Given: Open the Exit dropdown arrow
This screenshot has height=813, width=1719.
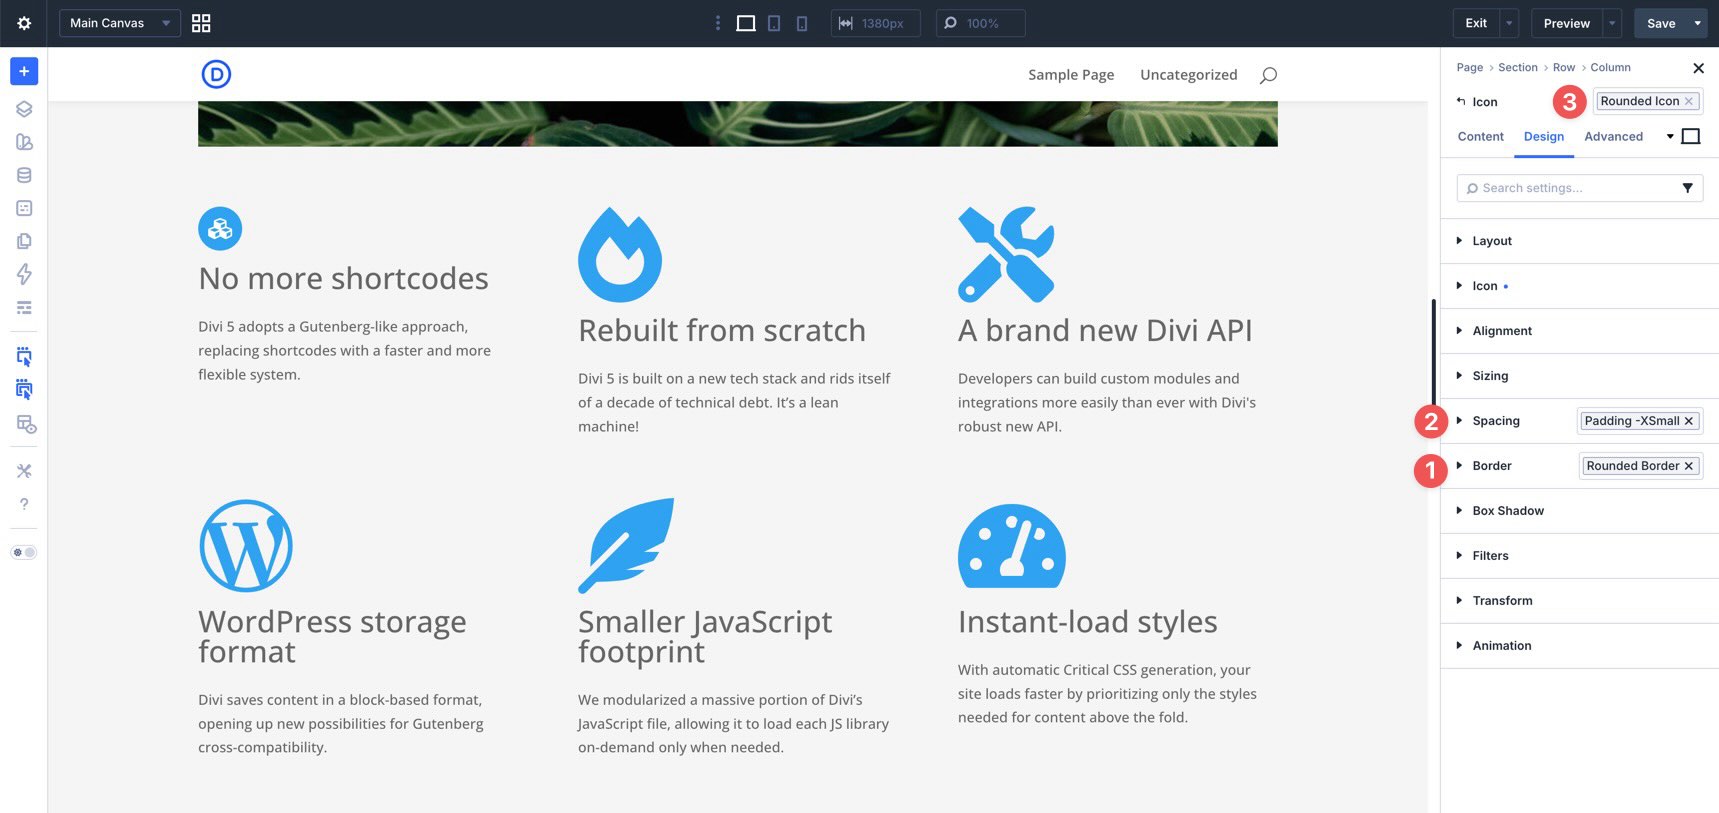Looking at the screenshot, I should [x=1509, y=23].
